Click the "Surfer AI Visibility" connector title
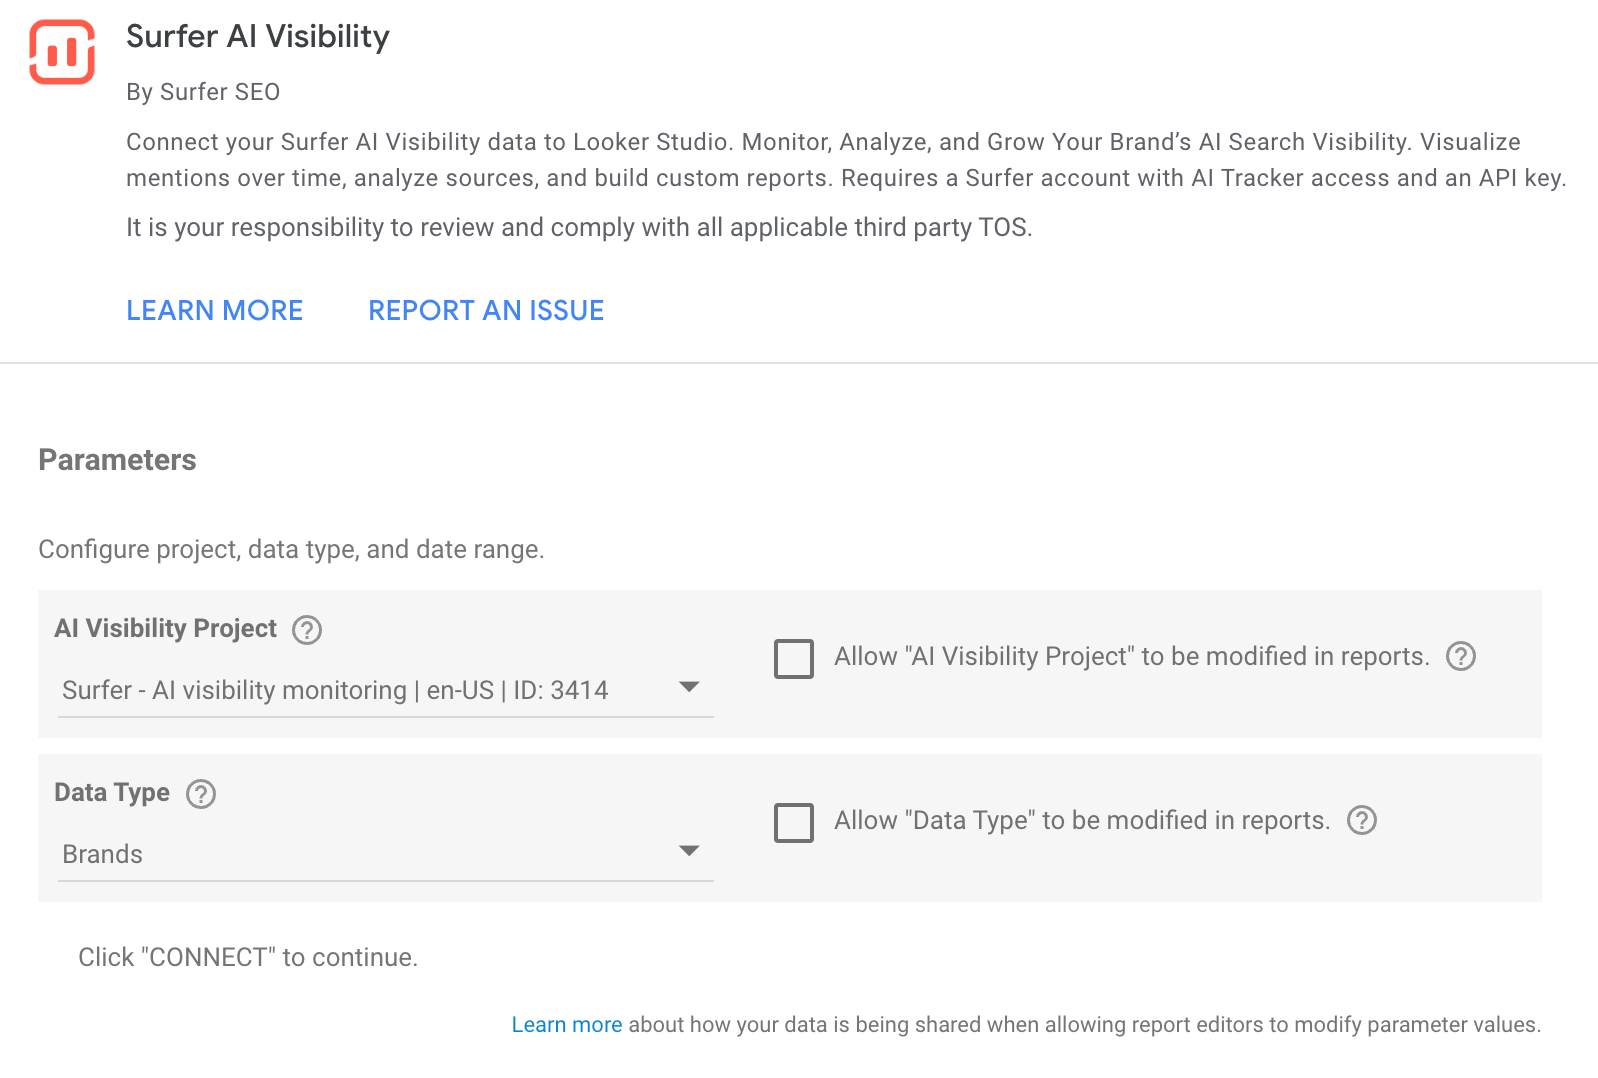 coord(258,37)
